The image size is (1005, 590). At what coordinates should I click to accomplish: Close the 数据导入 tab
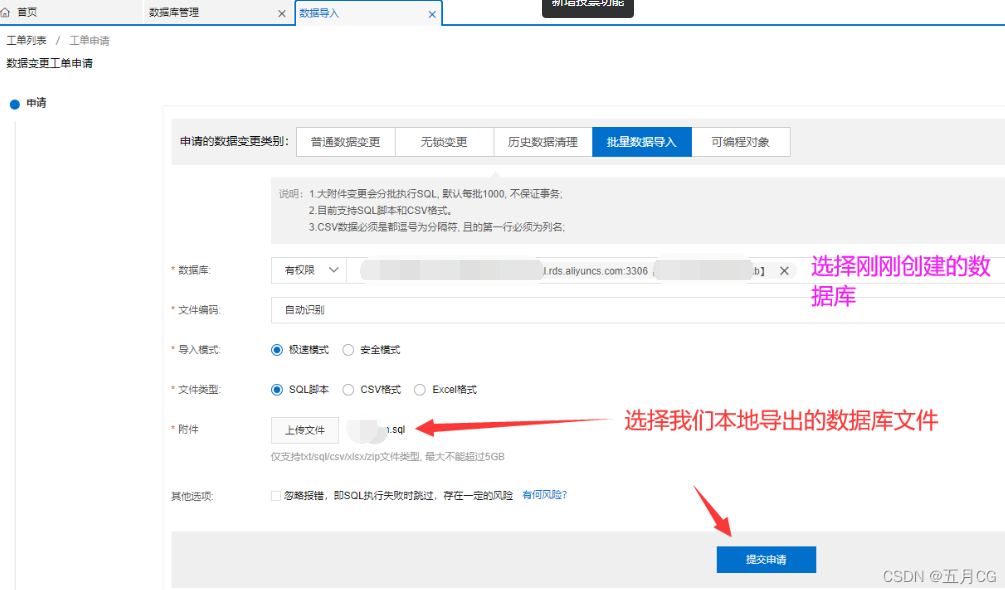(430, 13)
